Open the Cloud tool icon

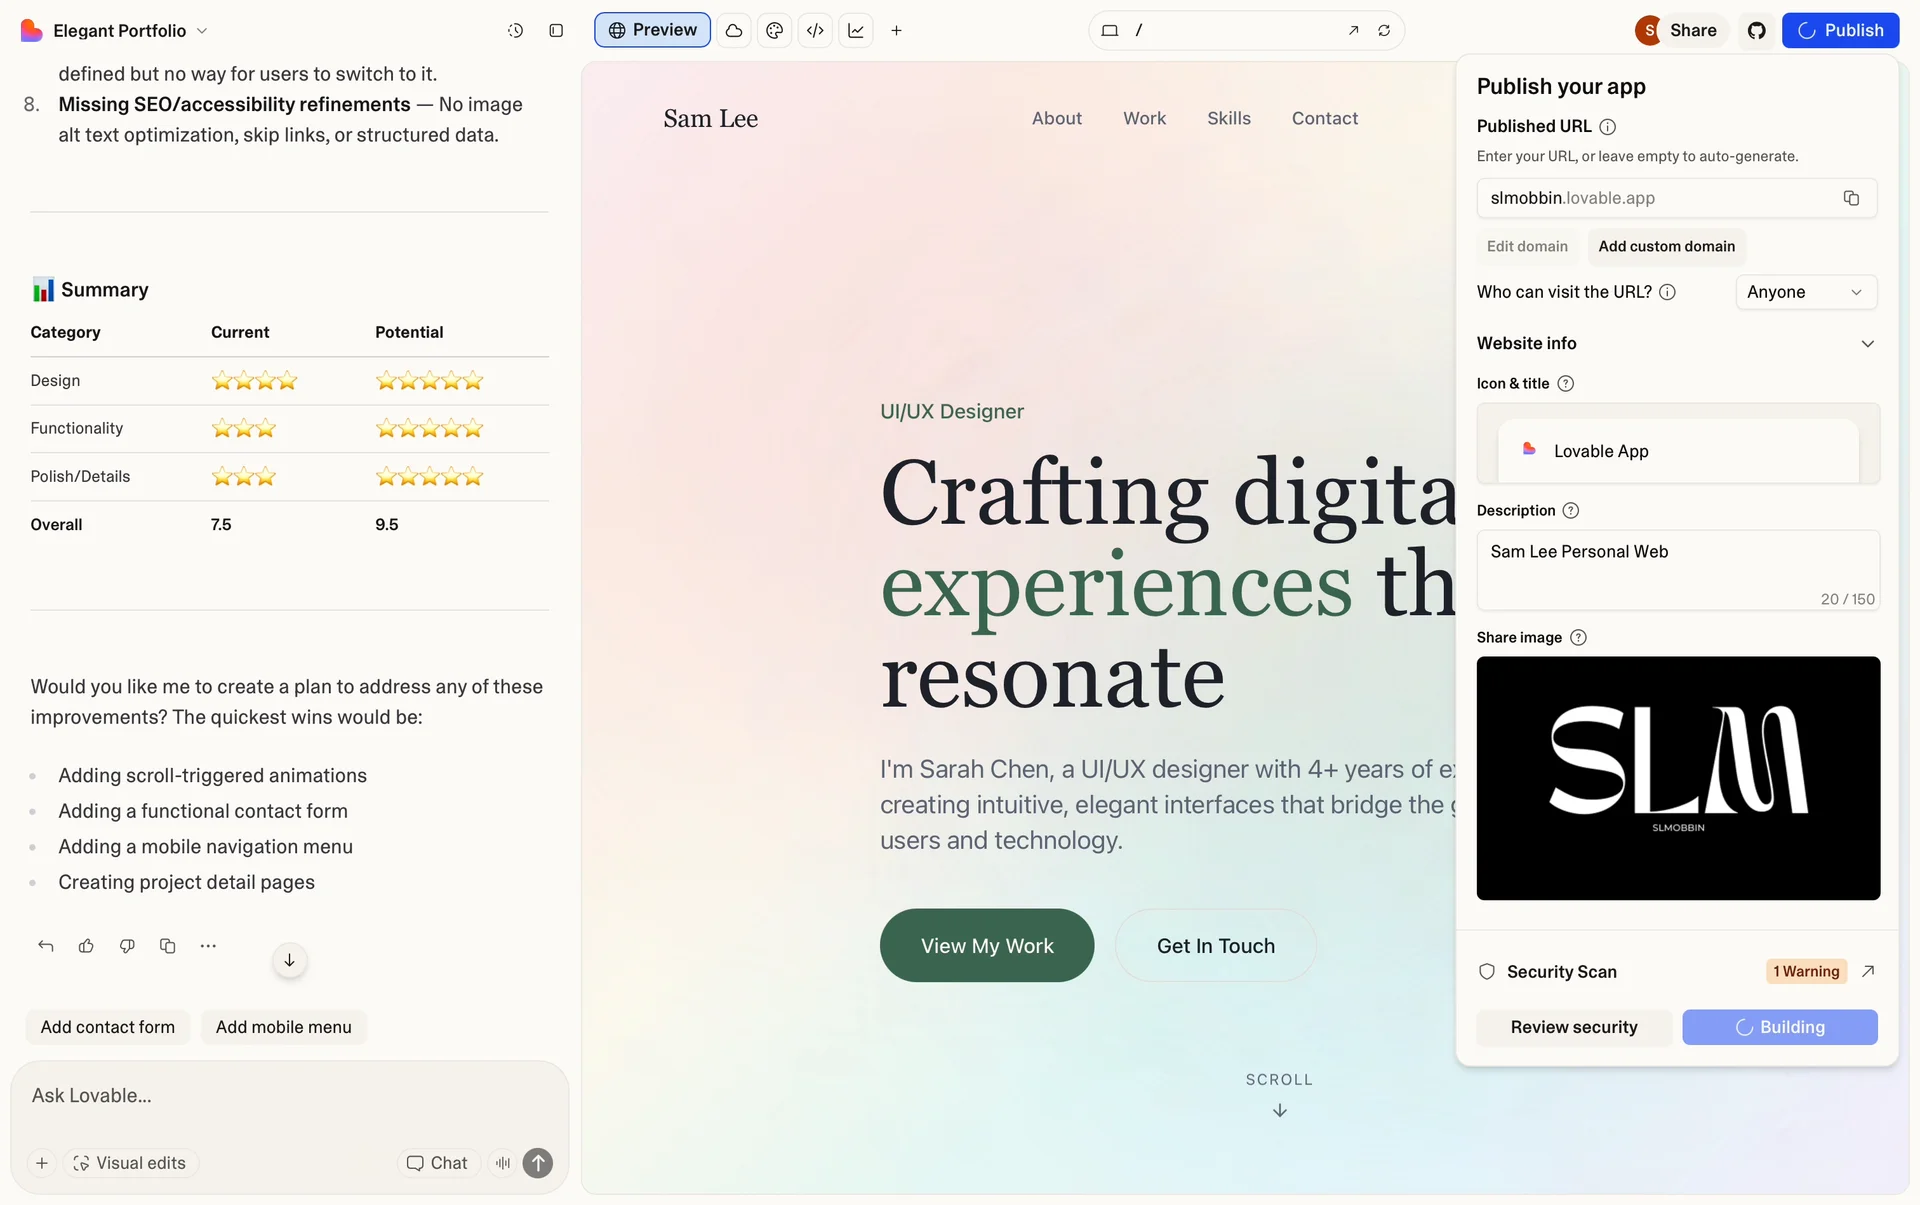coord(734,31)
